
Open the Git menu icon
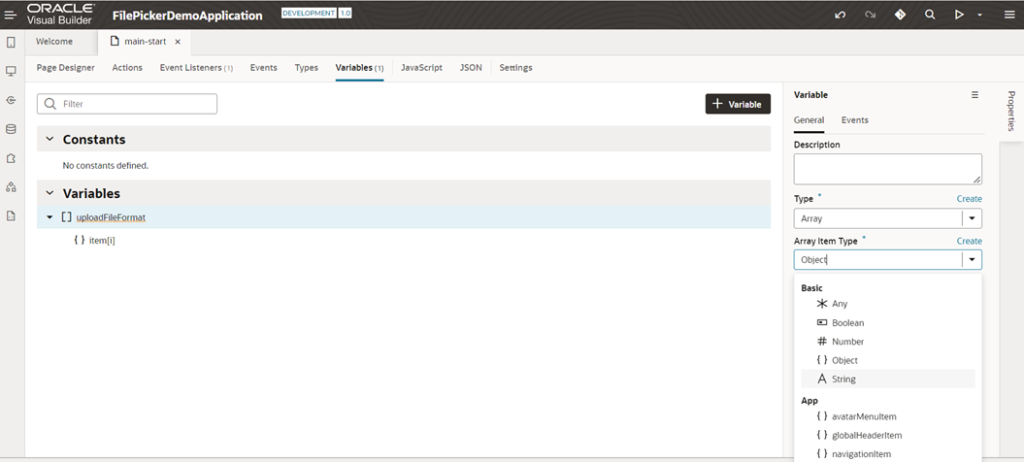pos(900,15)
